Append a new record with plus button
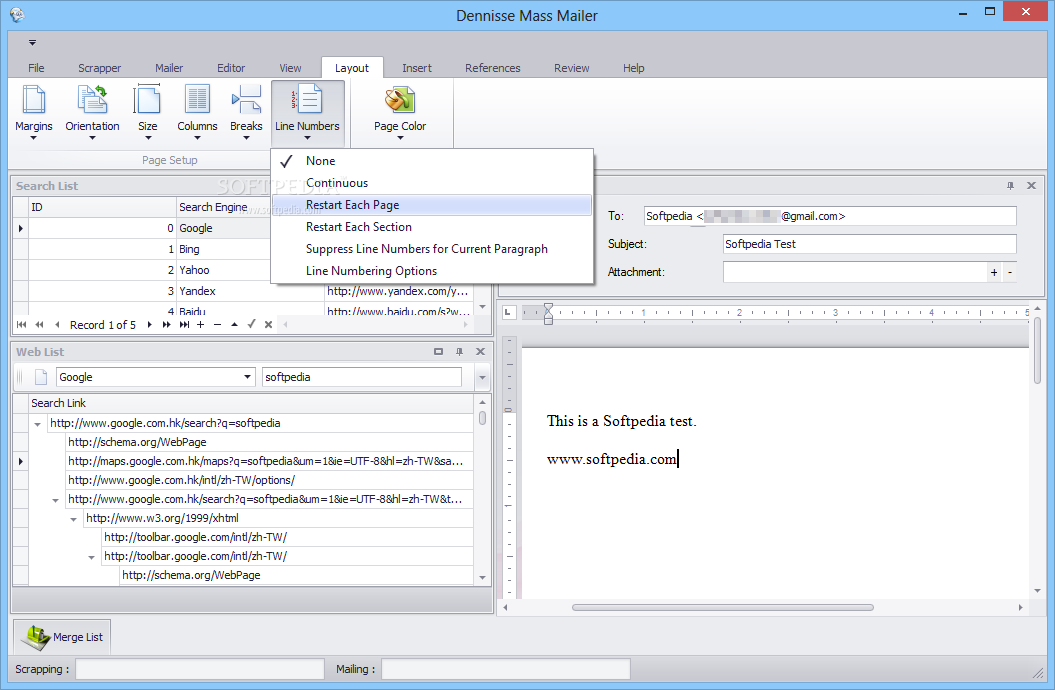 tap(201, 325)
